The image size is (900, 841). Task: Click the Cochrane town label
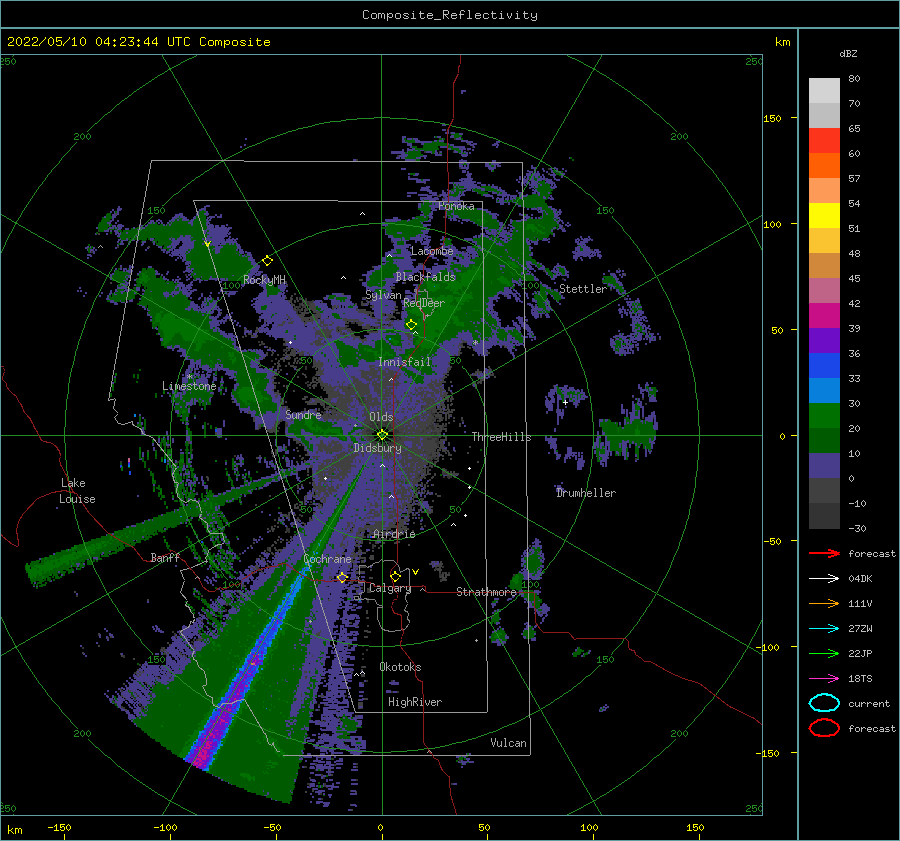(327, 559)
